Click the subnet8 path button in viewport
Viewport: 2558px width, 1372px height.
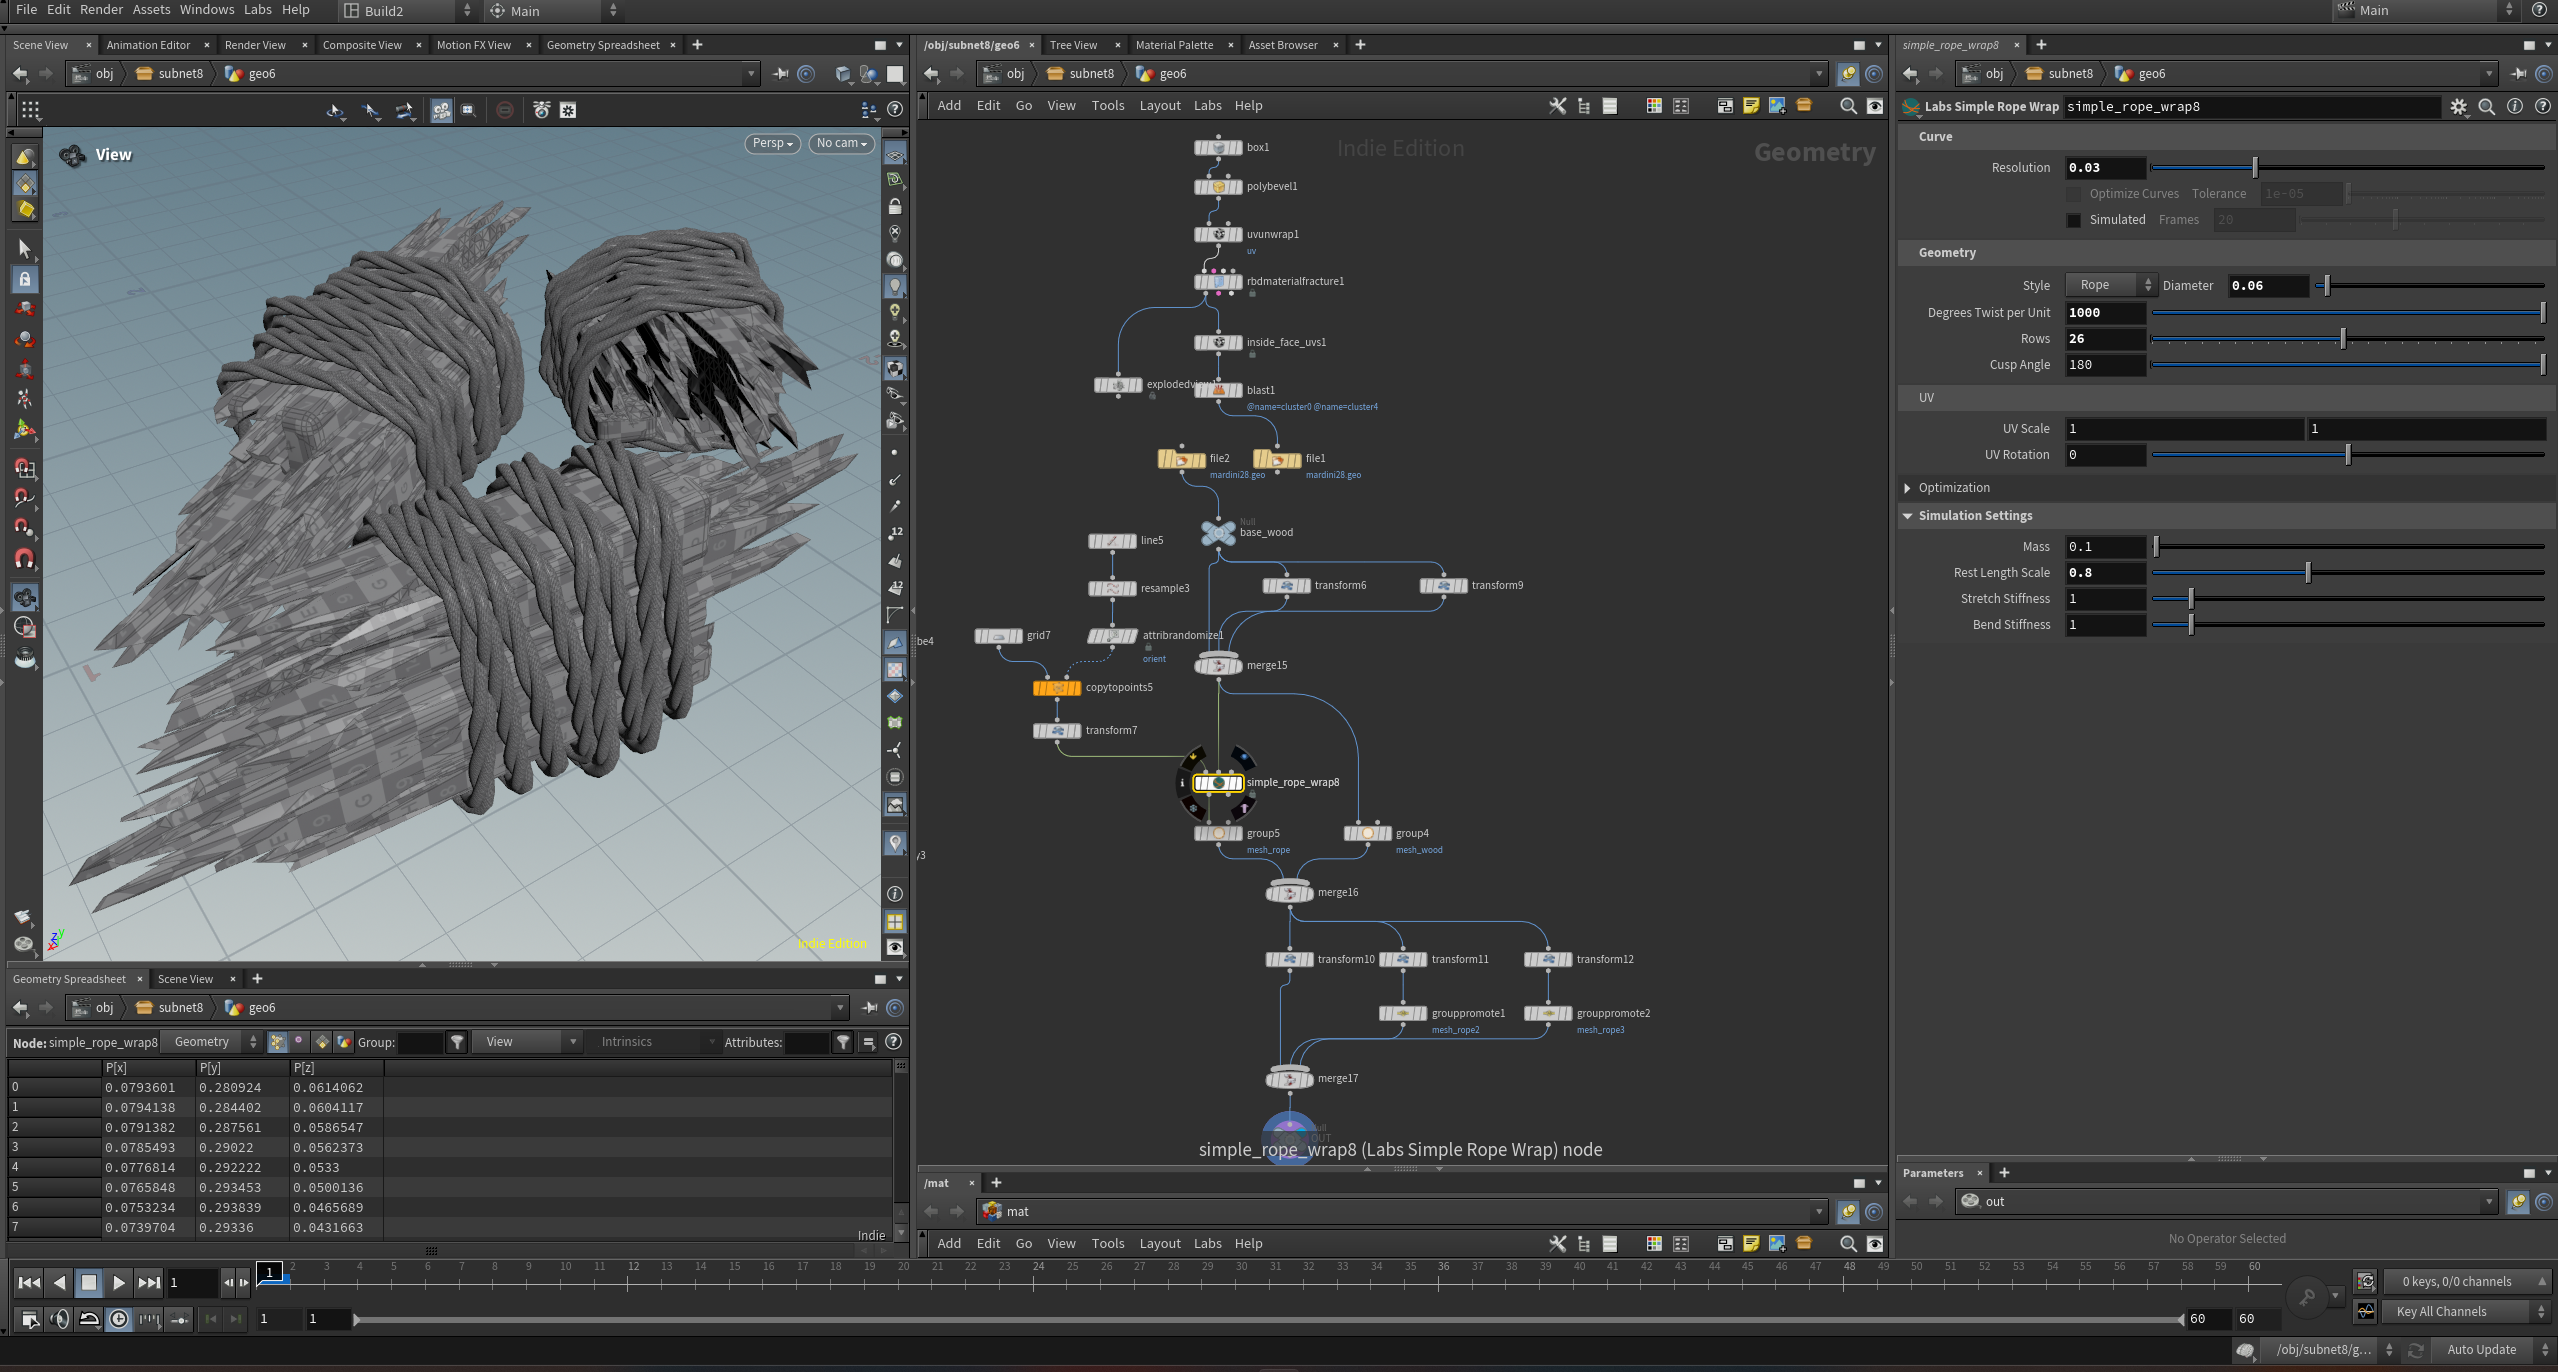point(170,74)
